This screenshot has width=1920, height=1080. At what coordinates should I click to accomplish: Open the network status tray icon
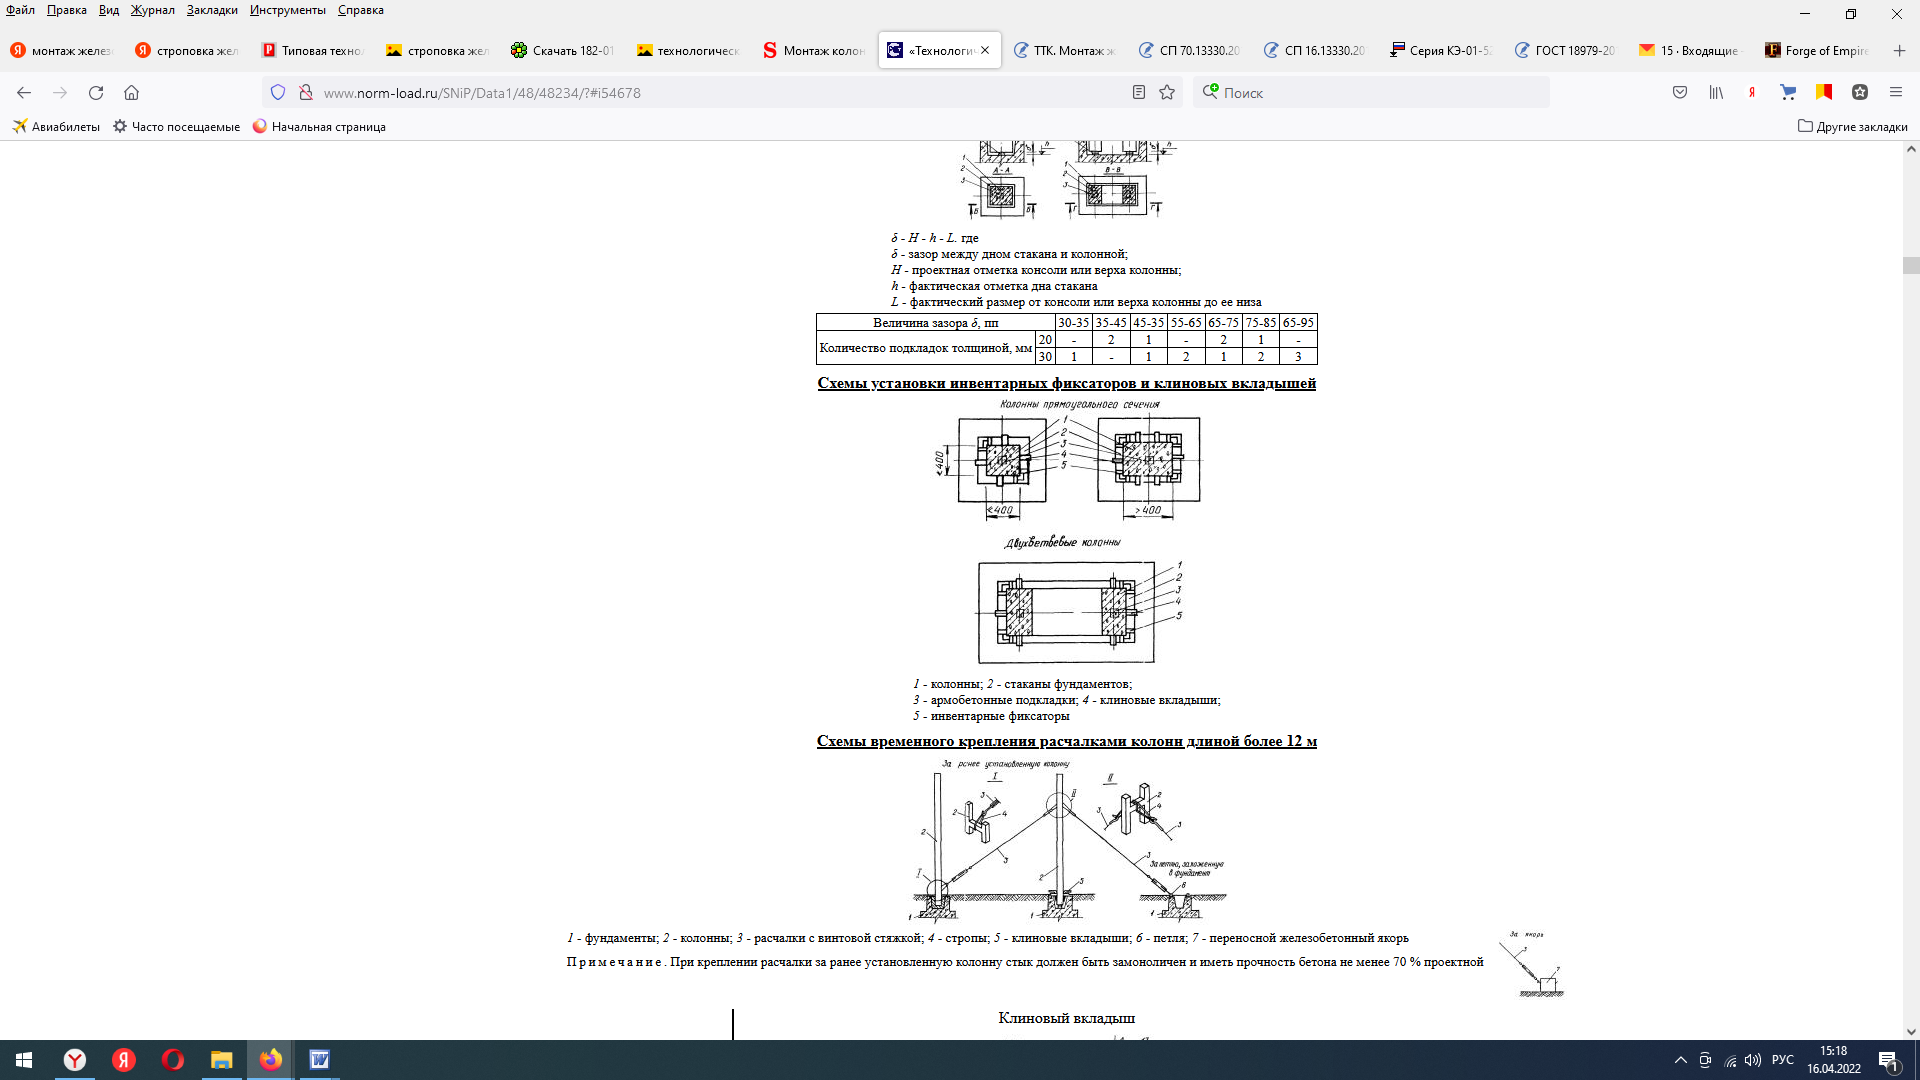click(x=1730, y=1060)
